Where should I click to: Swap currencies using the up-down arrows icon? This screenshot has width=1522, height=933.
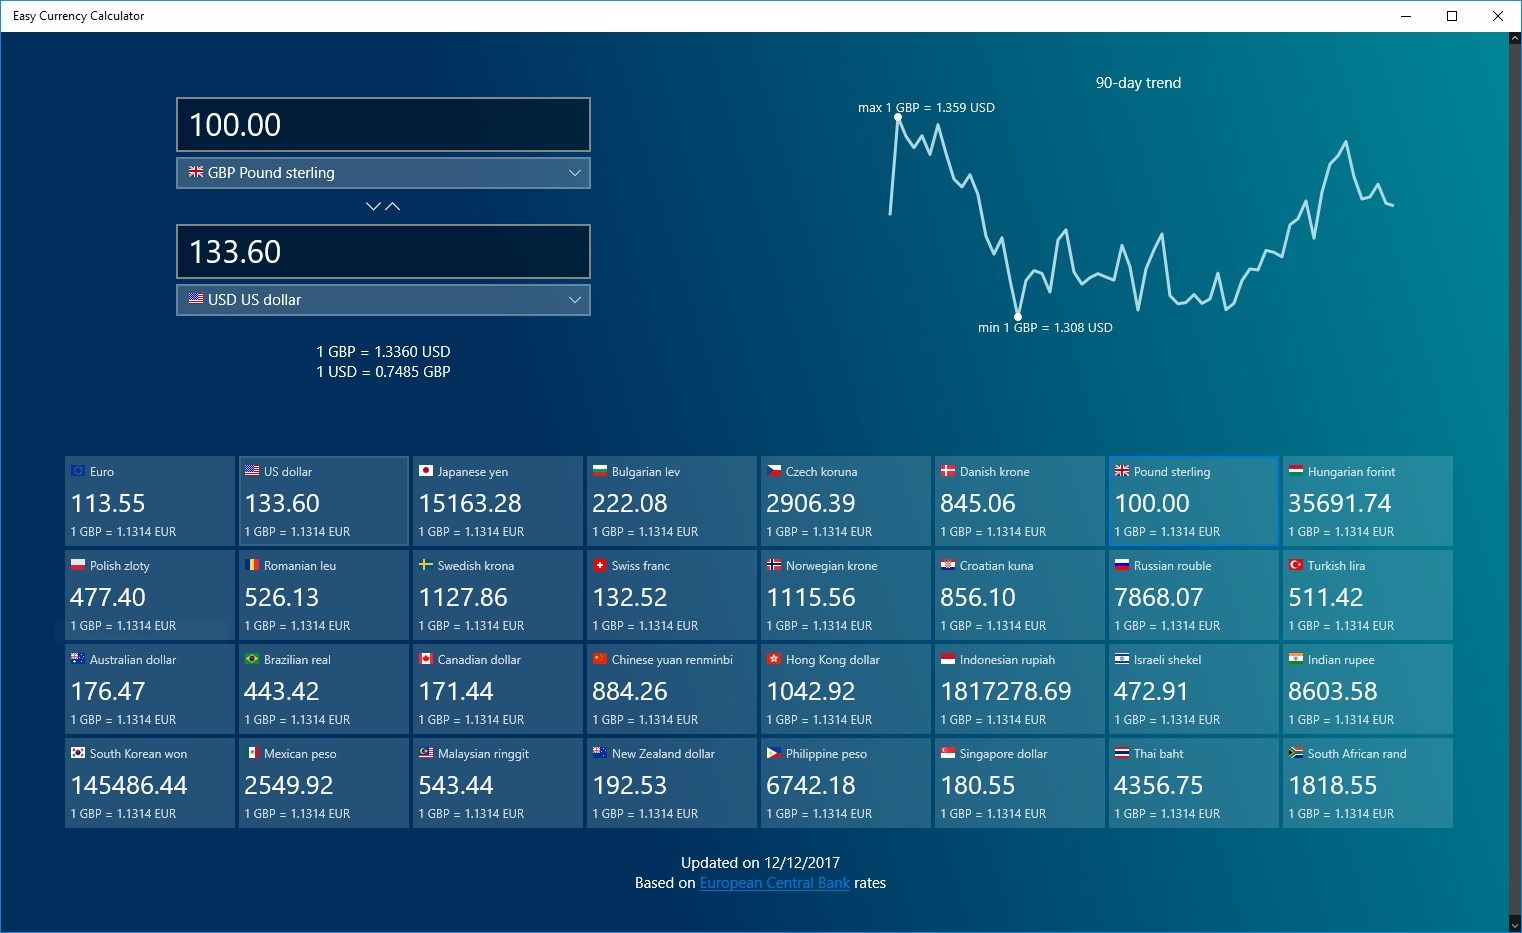[x=383, y=206]
